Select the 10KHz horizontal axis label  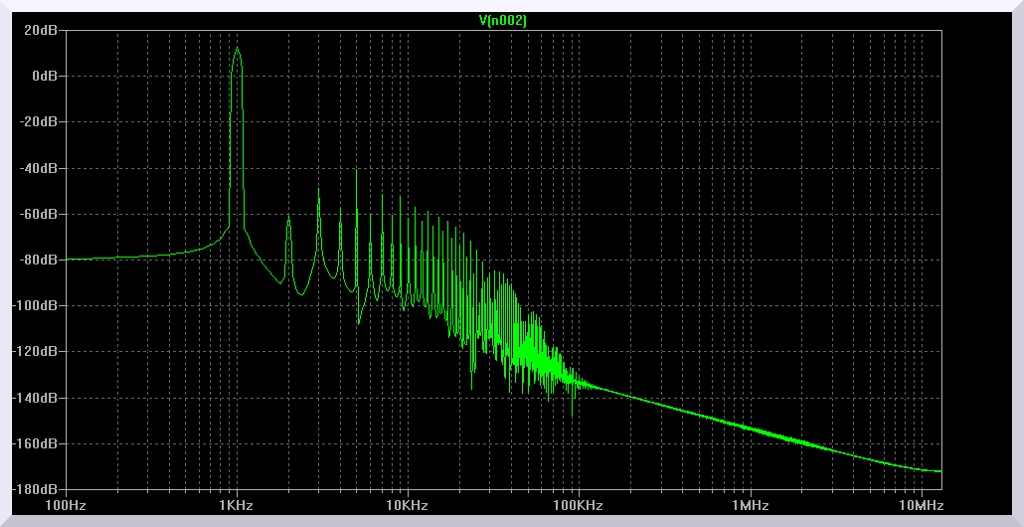[406, 507]
